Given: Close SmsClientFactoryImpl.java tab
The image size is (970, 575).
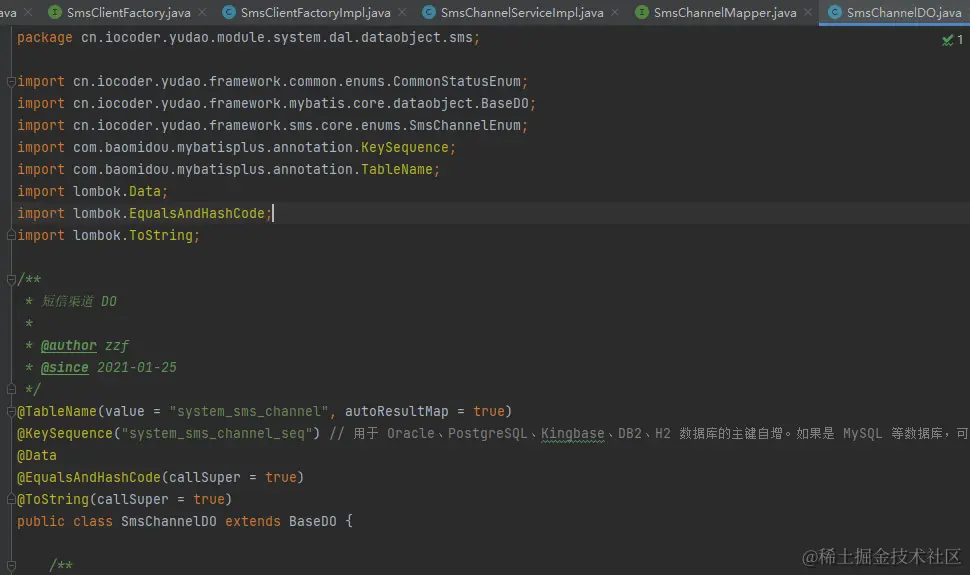Looking at the screenshot, I should click(x=402, y=12).
